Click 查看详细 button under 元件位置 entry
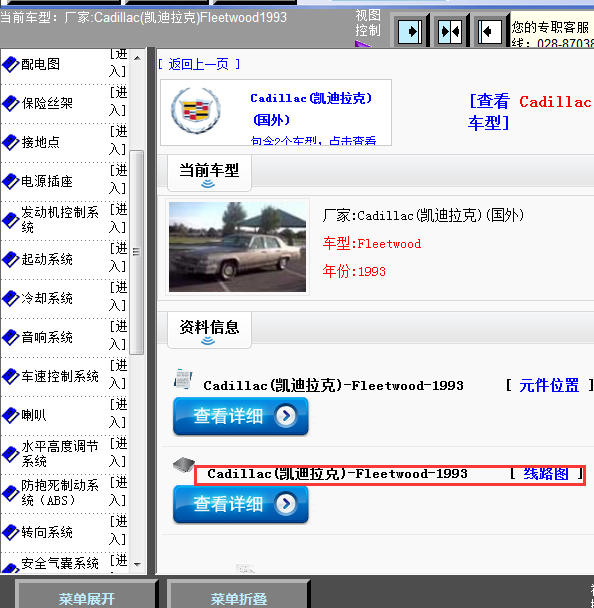Image resolution: width=594 pixels, height=608 pixels. point(241,416)
